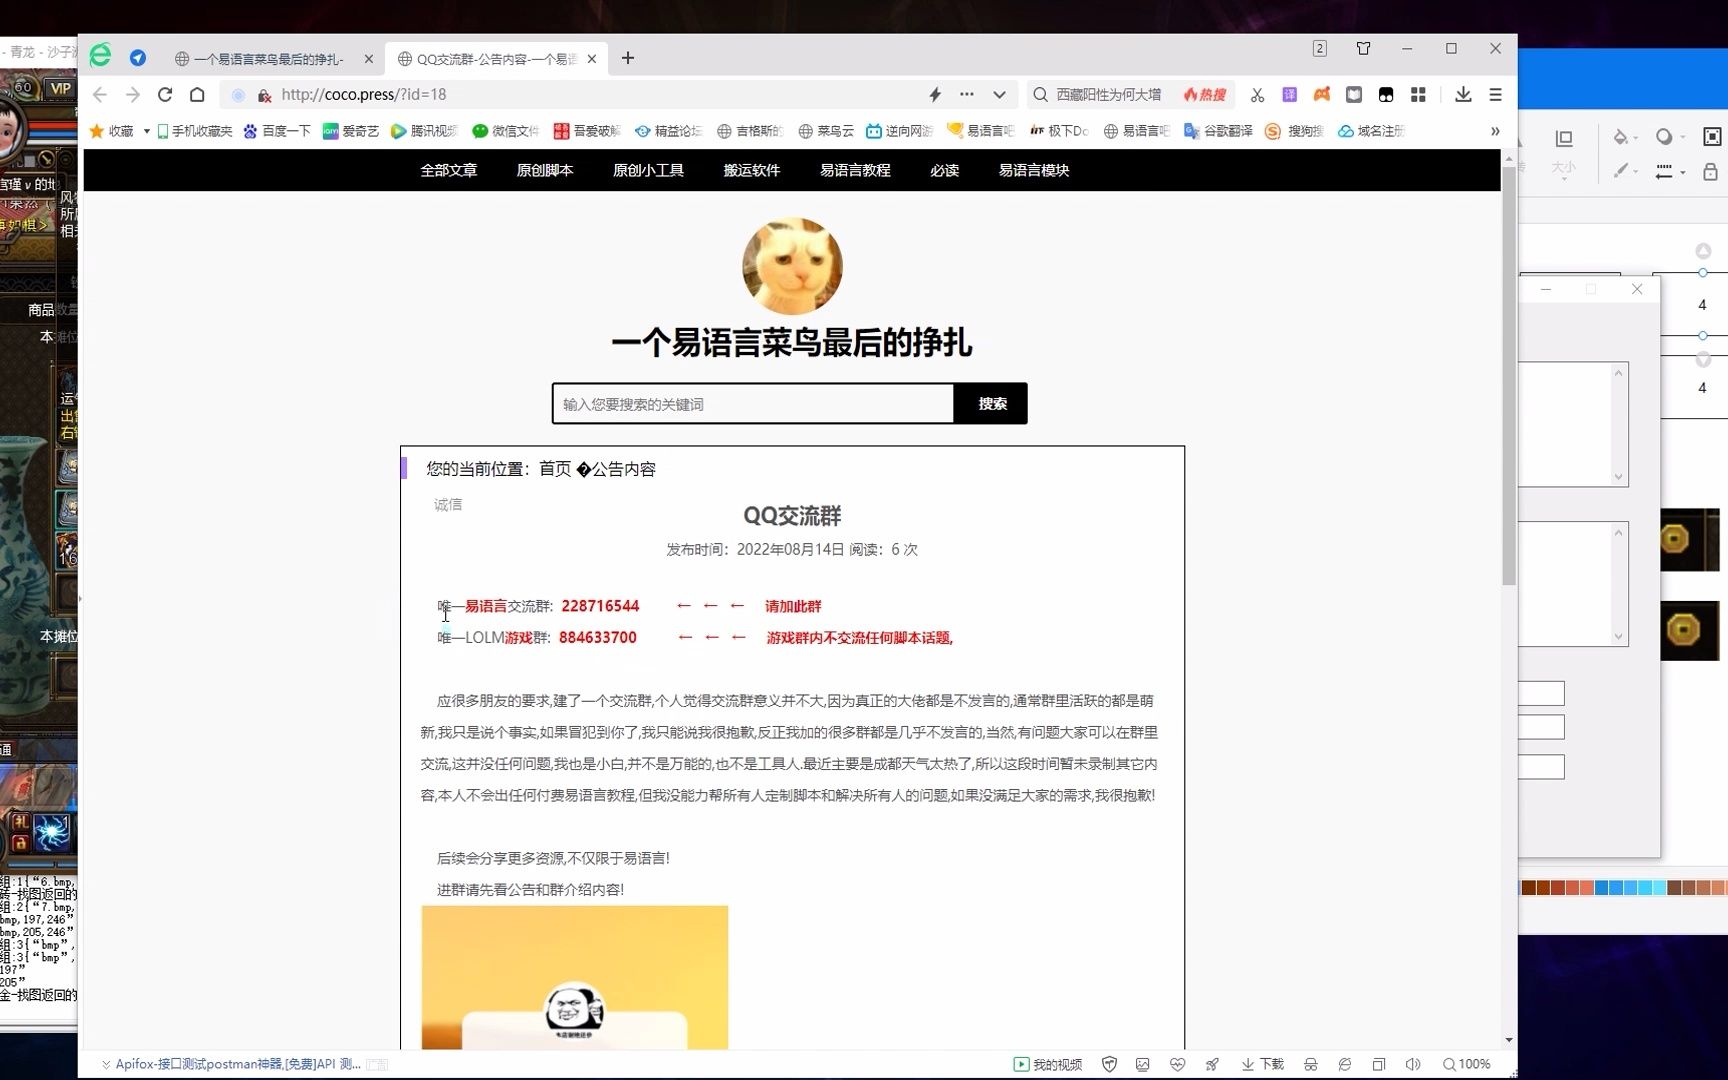Open the downloads icon in the toolbar
1728x1080 pixels.
click(1462, 94)
